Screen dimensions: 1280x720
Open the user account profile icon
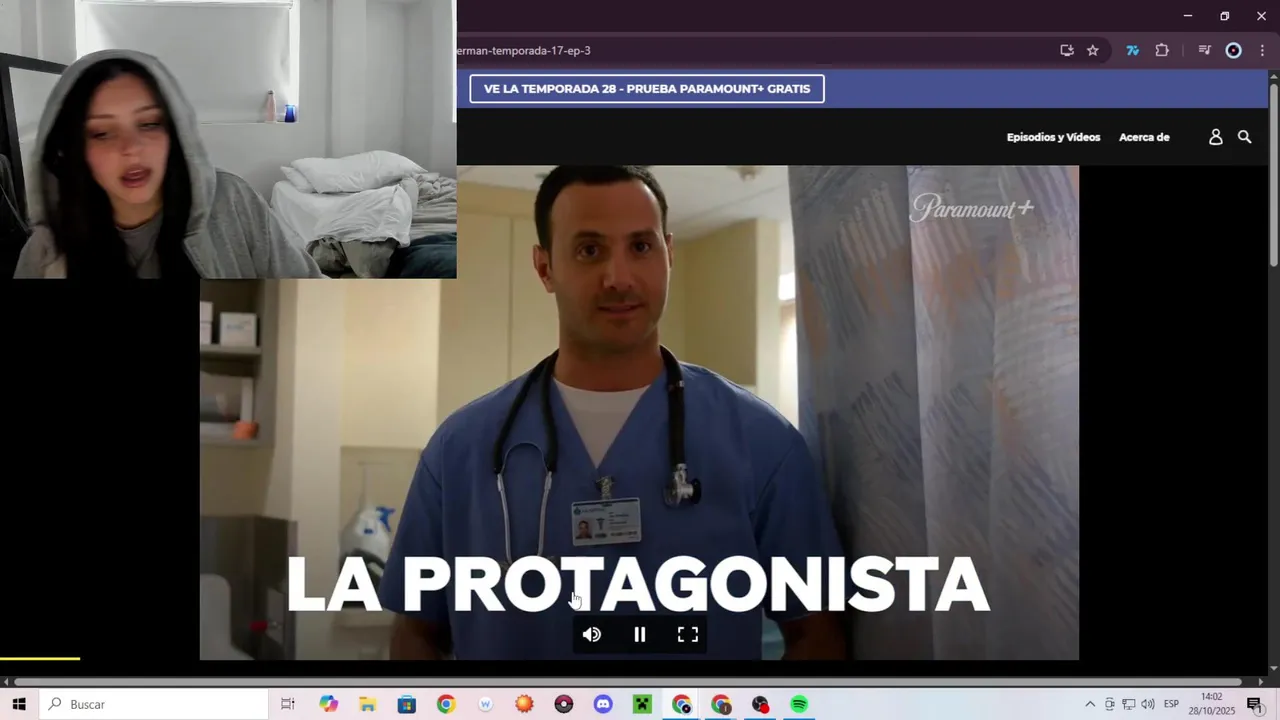click(1216, 137)
